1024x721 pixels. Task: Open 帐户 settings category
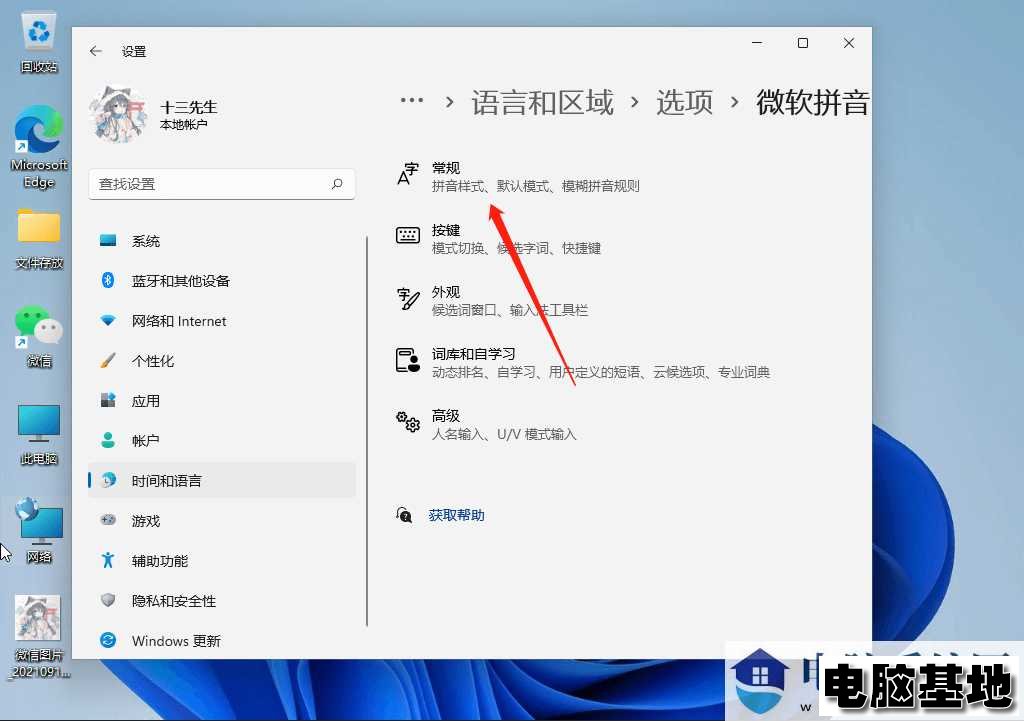[x=221, y=441]
